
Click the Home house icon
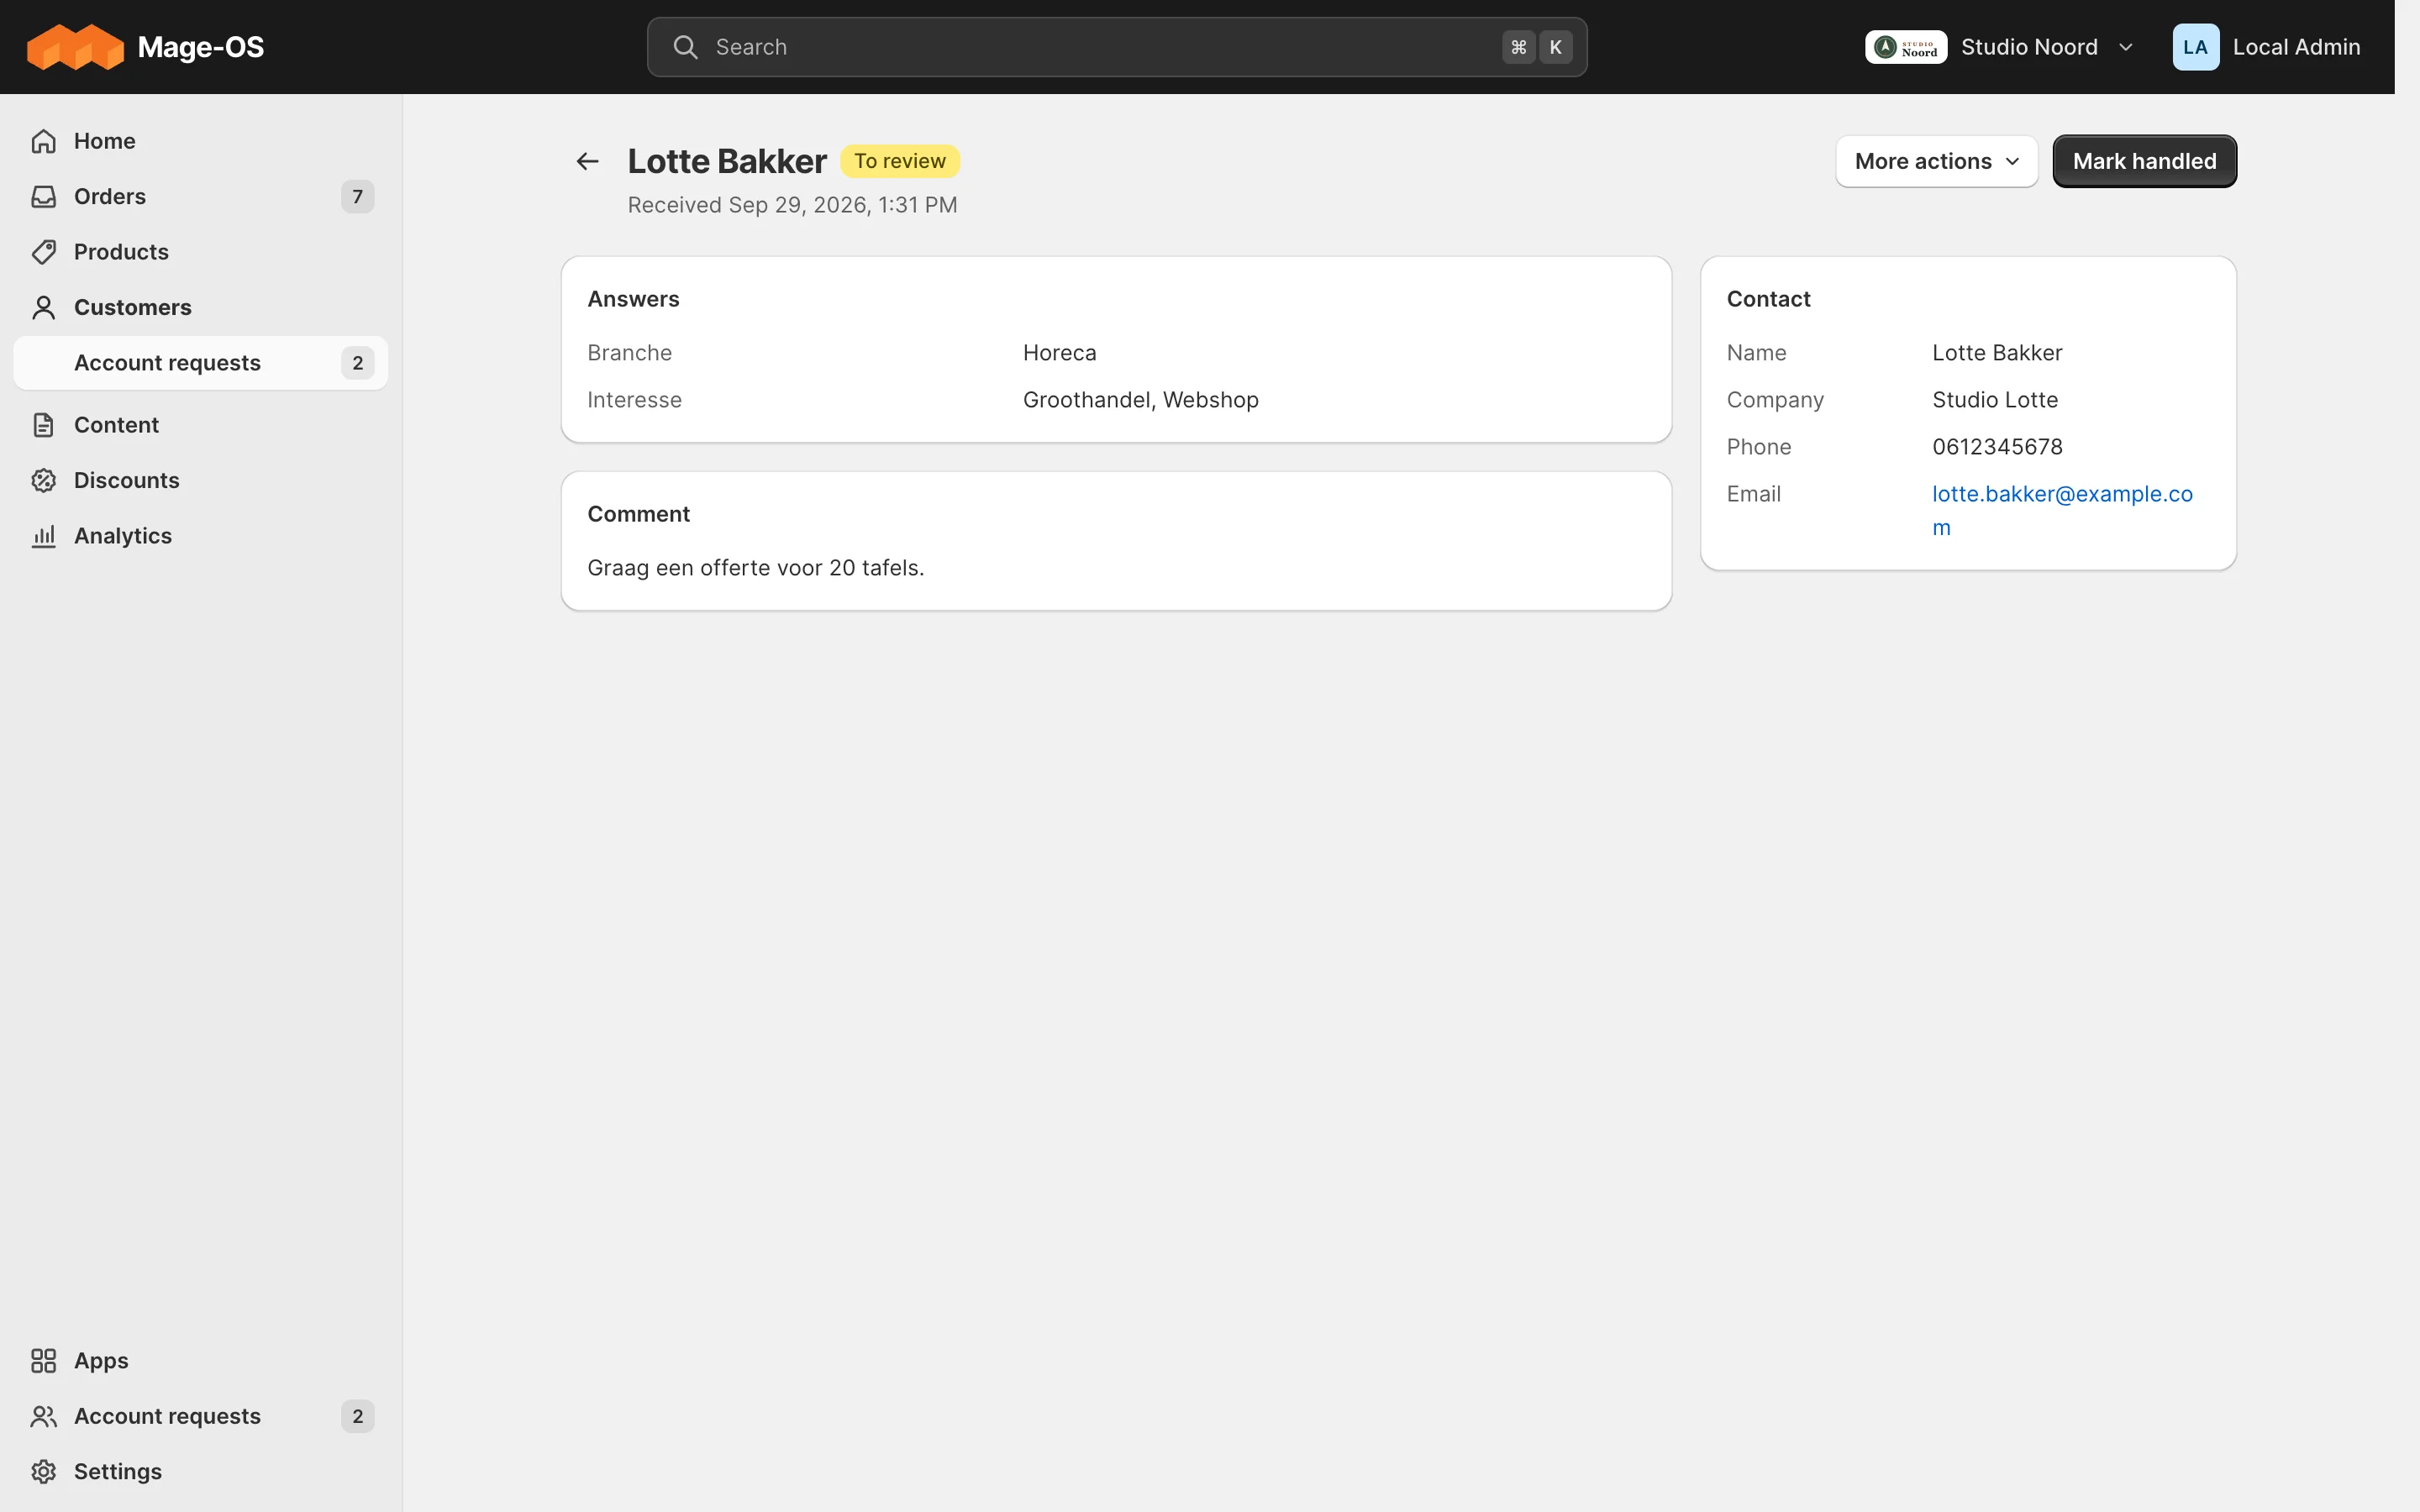[x=43, y=141]
